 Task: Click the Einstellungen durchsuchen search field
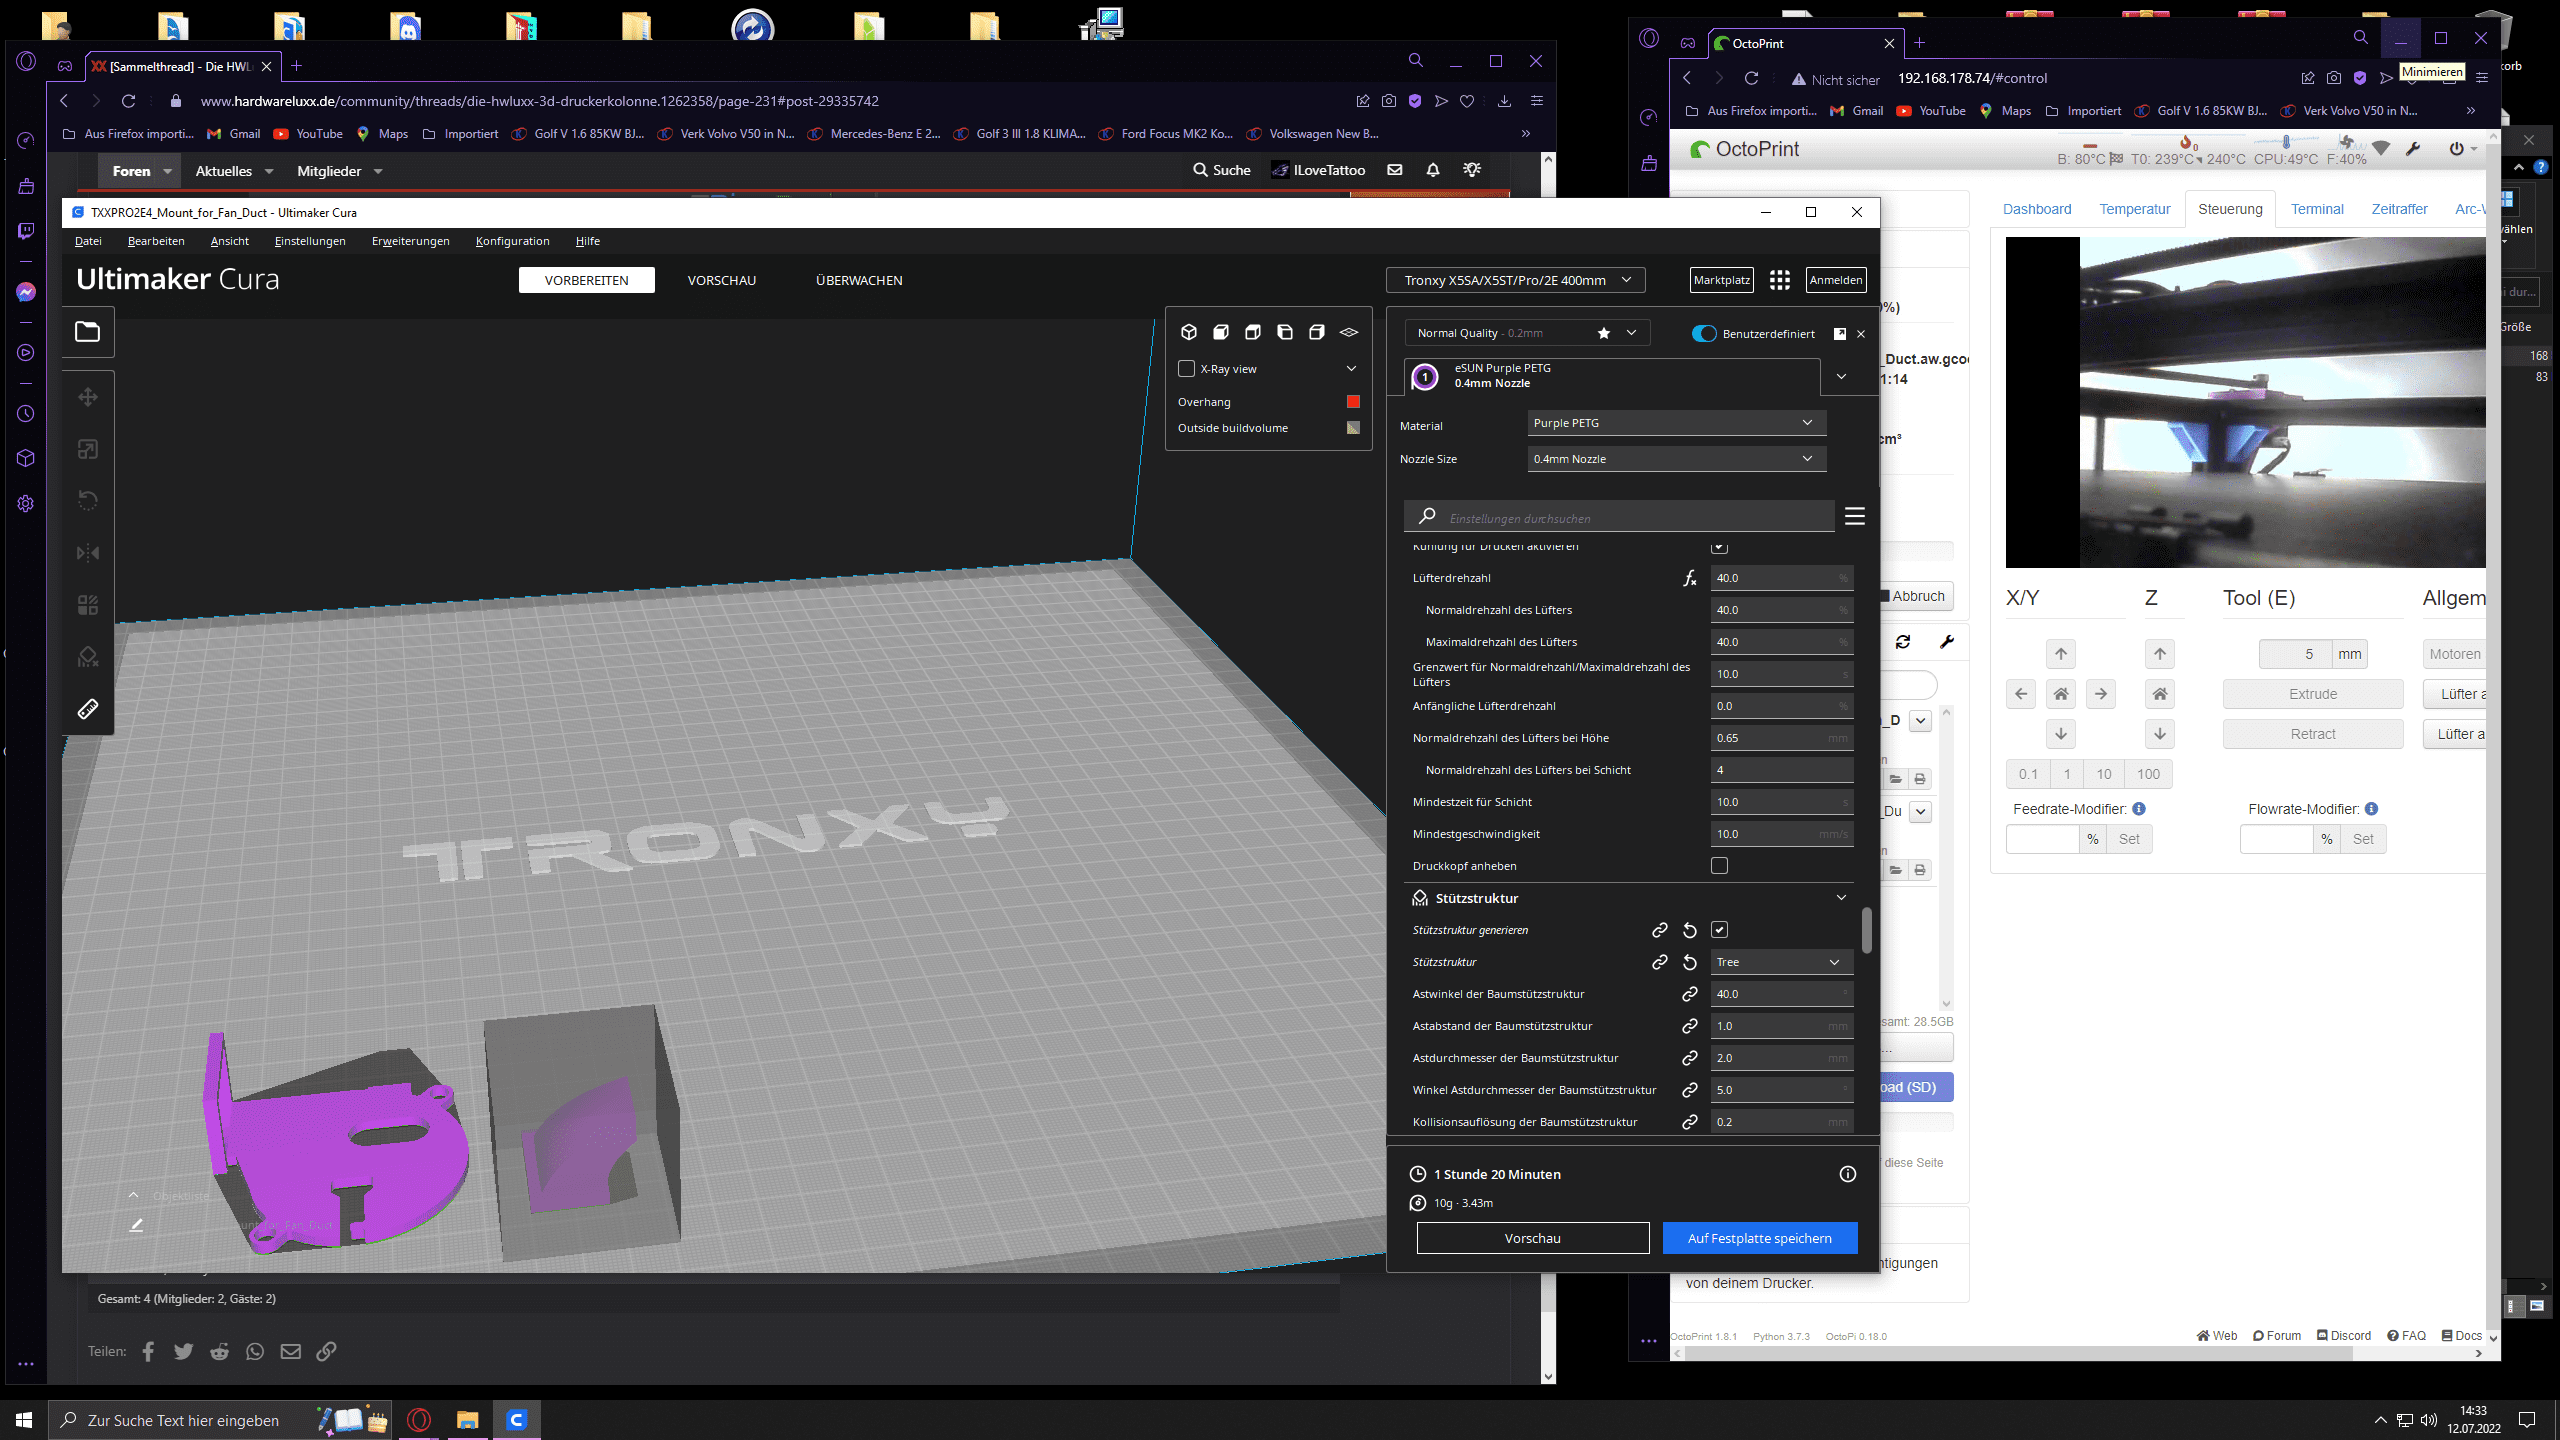coord(1620,517)
